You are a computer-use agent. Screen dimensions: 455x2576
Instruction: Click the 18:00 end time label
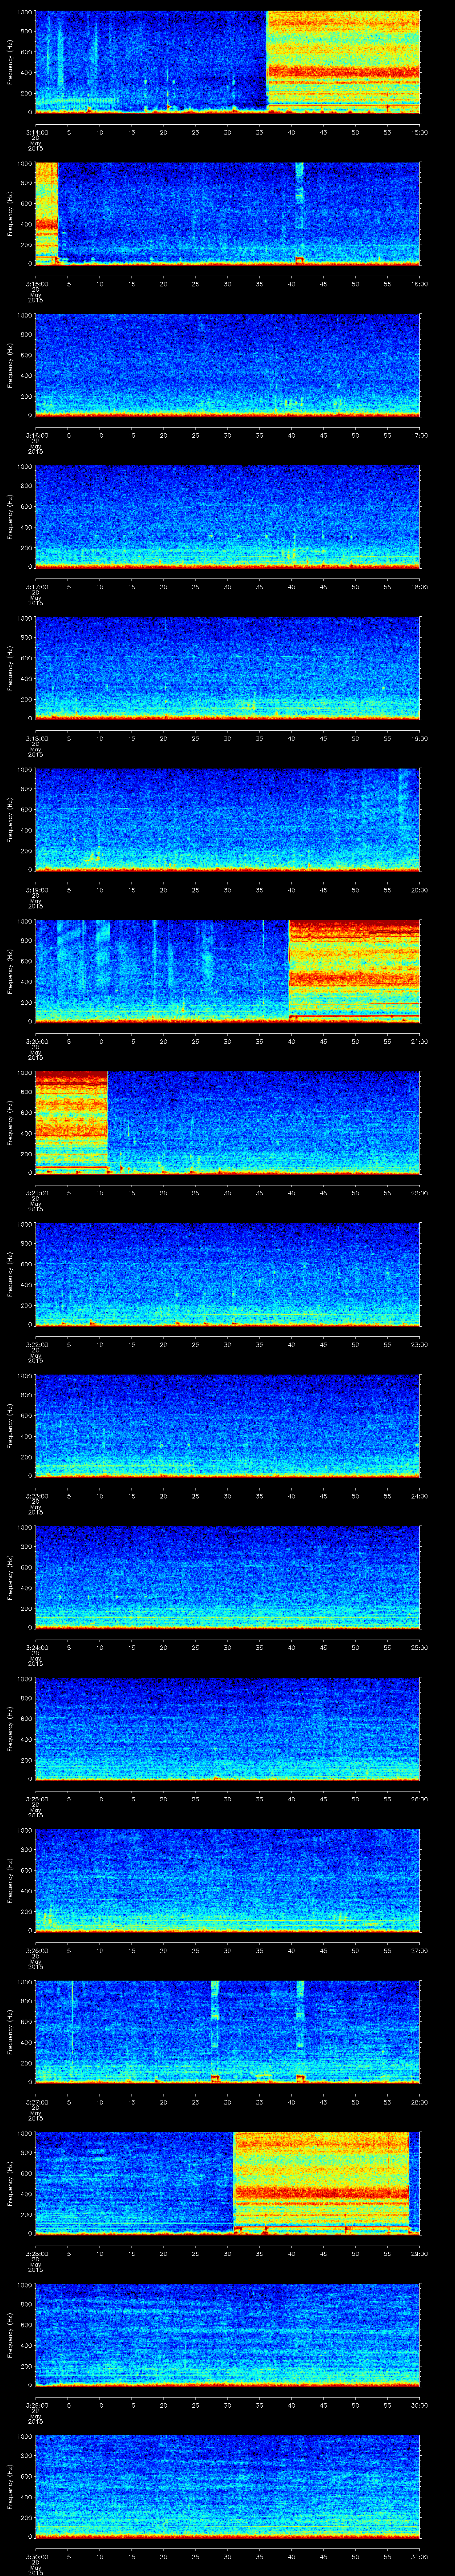click(419, 587)
